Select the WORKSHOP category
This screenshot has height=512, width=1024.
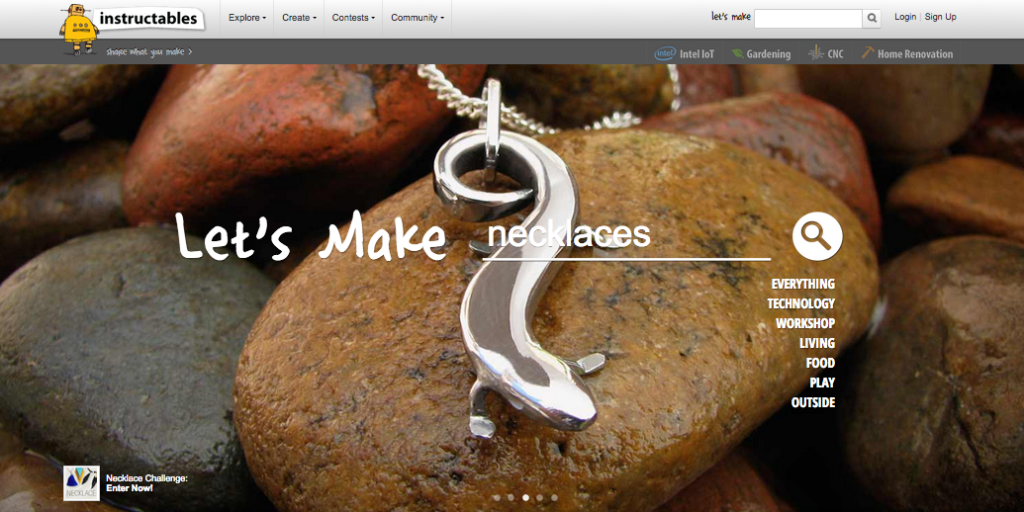[805, 323]
